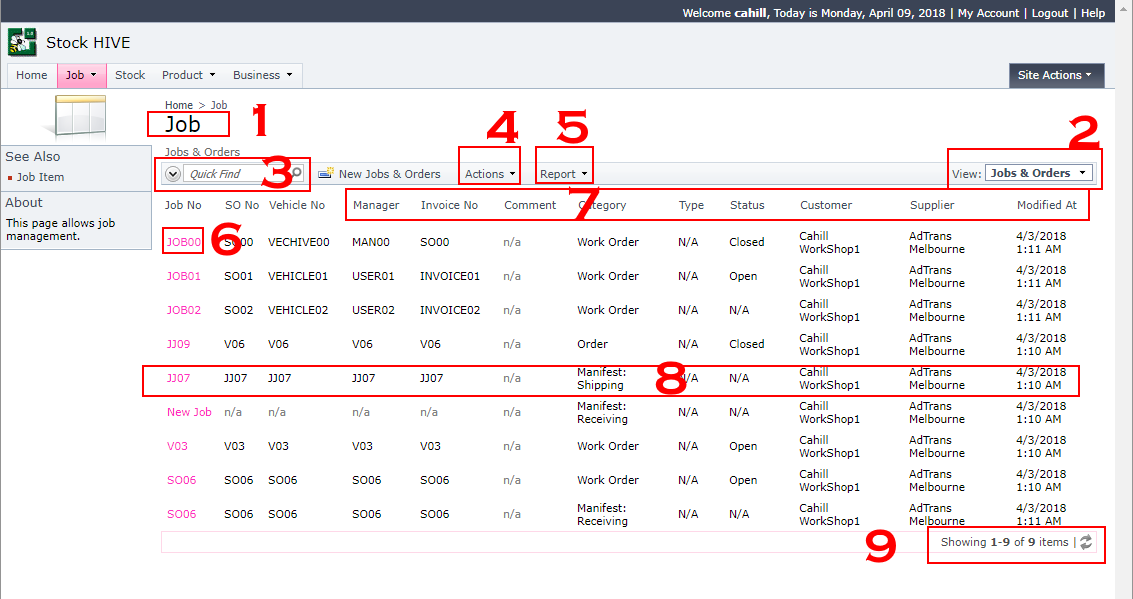Open the Business menu dropdown
Image resolution: width=1133 pixels, height=599 pixels.
[x=262, y=75]
